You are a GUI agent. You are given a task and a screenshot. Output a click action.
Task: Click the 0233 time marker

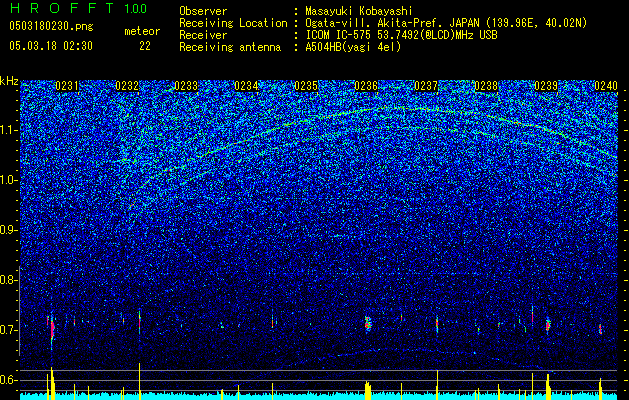tap(186, 86)
